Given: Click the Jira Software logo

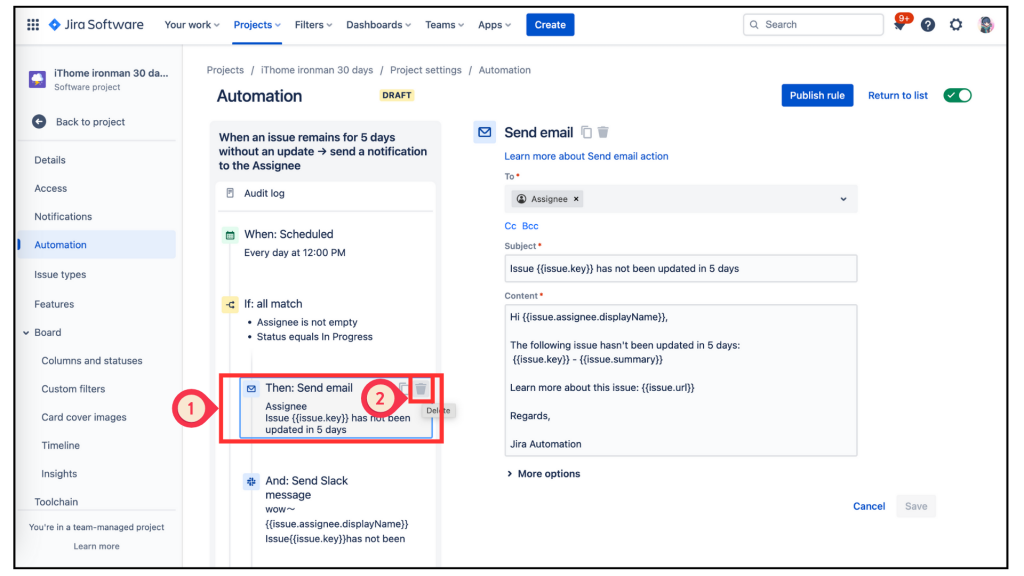Looking at the screenshot, I should click(96, 25).
